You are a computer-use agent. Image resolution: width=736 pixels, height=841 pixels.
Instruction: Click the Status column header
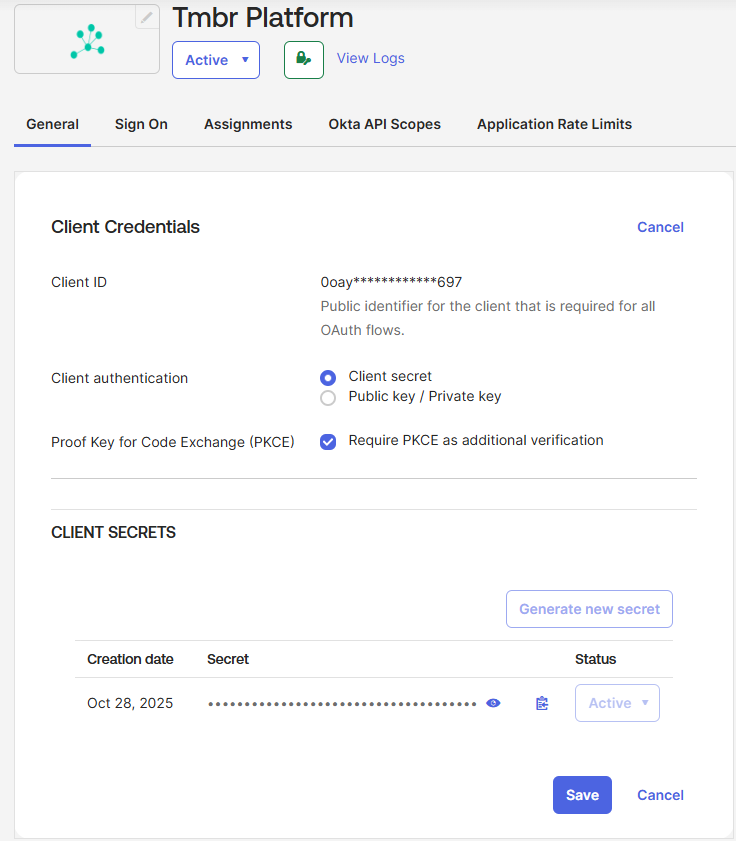click(595, 659)
